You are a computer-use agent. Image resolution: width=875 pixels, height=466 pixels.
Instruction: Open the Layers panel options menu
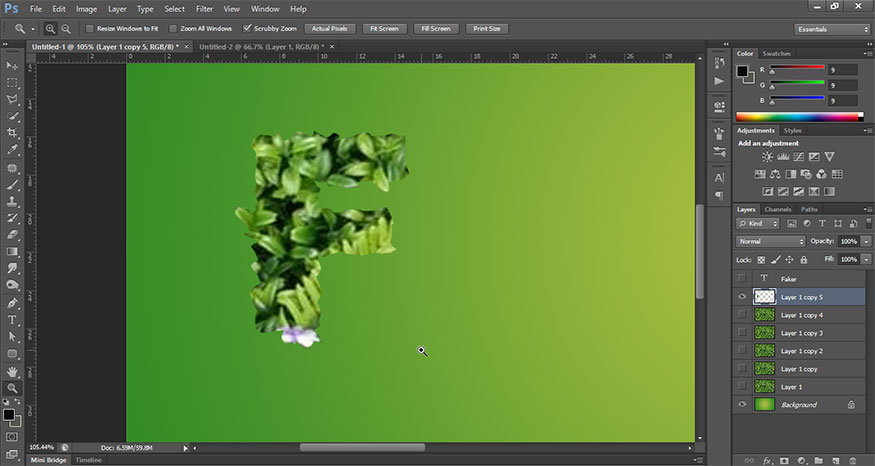point(867,209)
